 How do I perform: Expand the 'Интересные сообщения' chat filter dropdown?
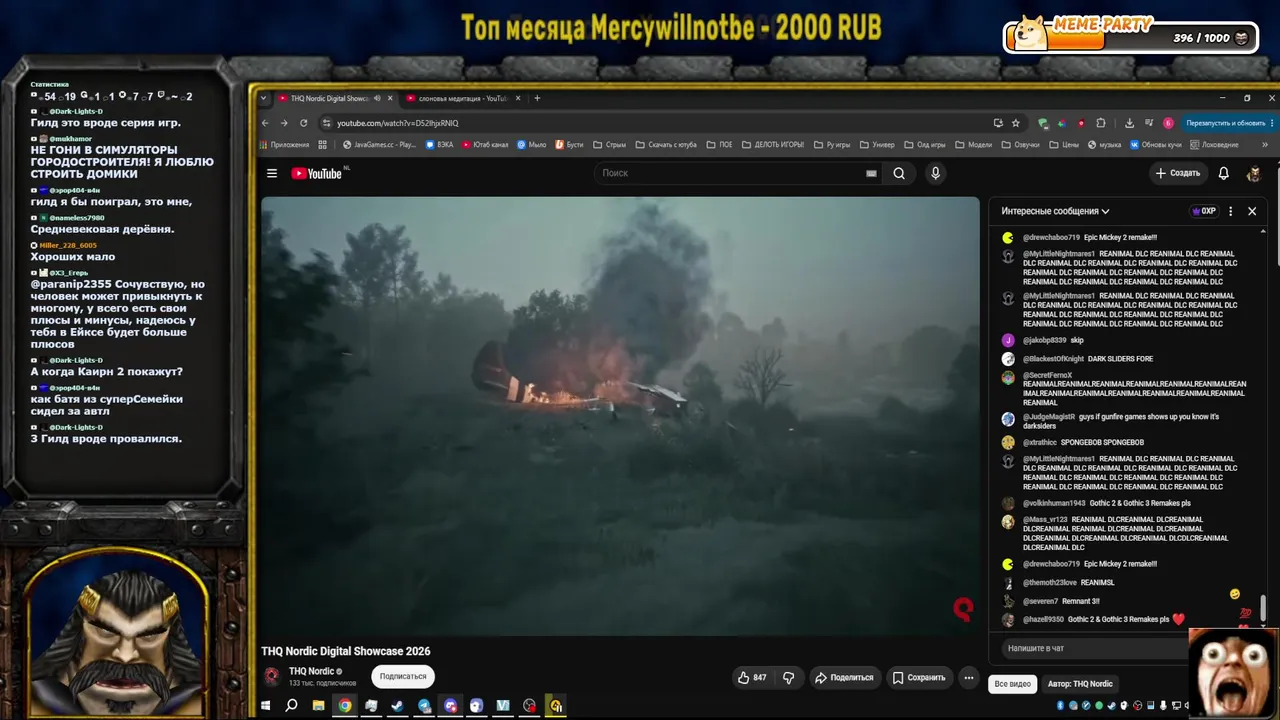1056,211
